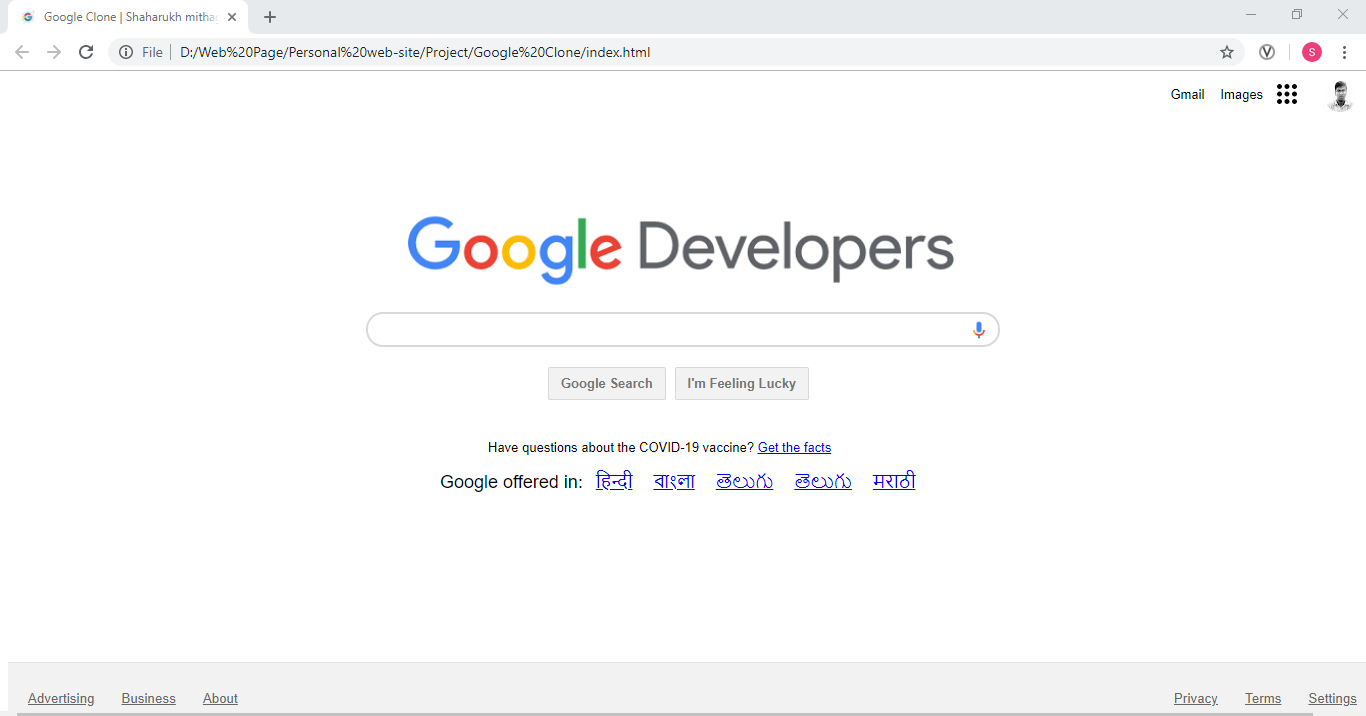This screenshot has width=1366, height=716.
Task: Open Images from the top navigation
Action: (x=1240, y=94)
